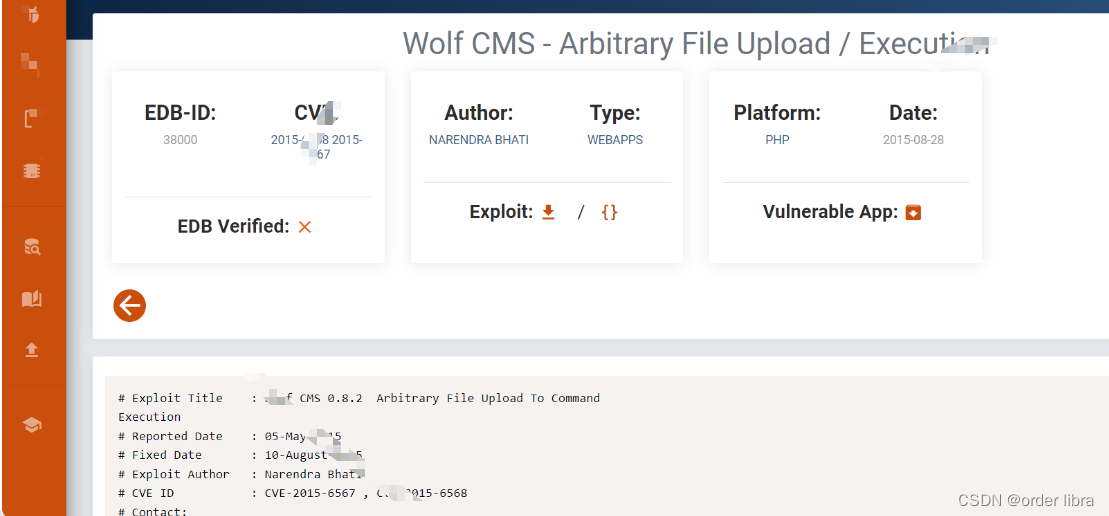Open the SearchSploit Manual book icon
The width and height of the screenshot is (1109, 516).
[31, 299]
